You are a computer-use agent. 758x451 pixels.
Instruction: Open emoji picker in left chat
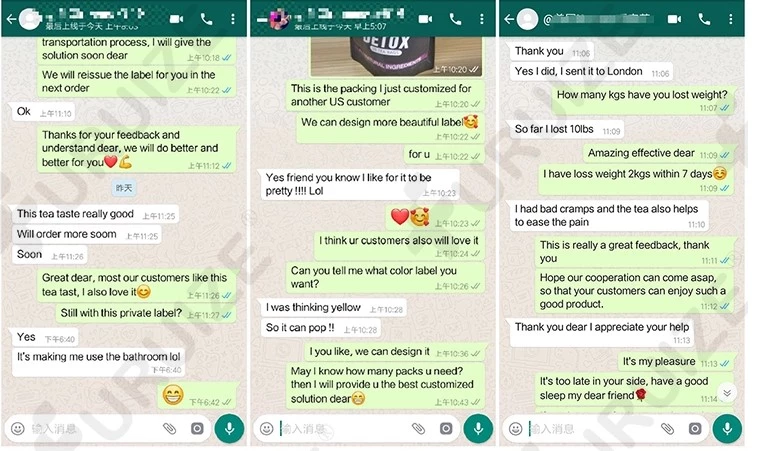[x=18, y=429]
